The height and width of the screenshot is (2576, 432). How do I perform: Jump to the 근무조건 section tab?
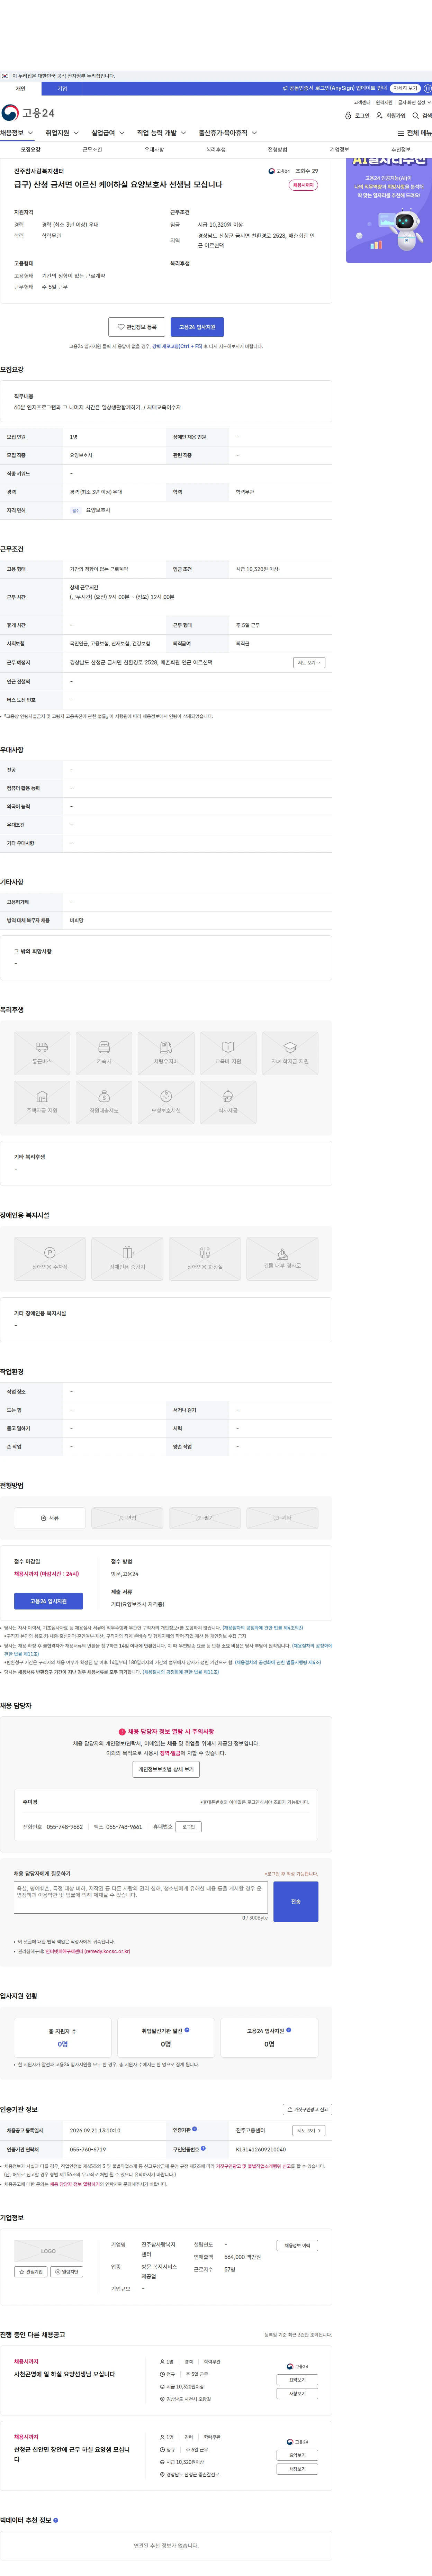click(x=92, y=149)
